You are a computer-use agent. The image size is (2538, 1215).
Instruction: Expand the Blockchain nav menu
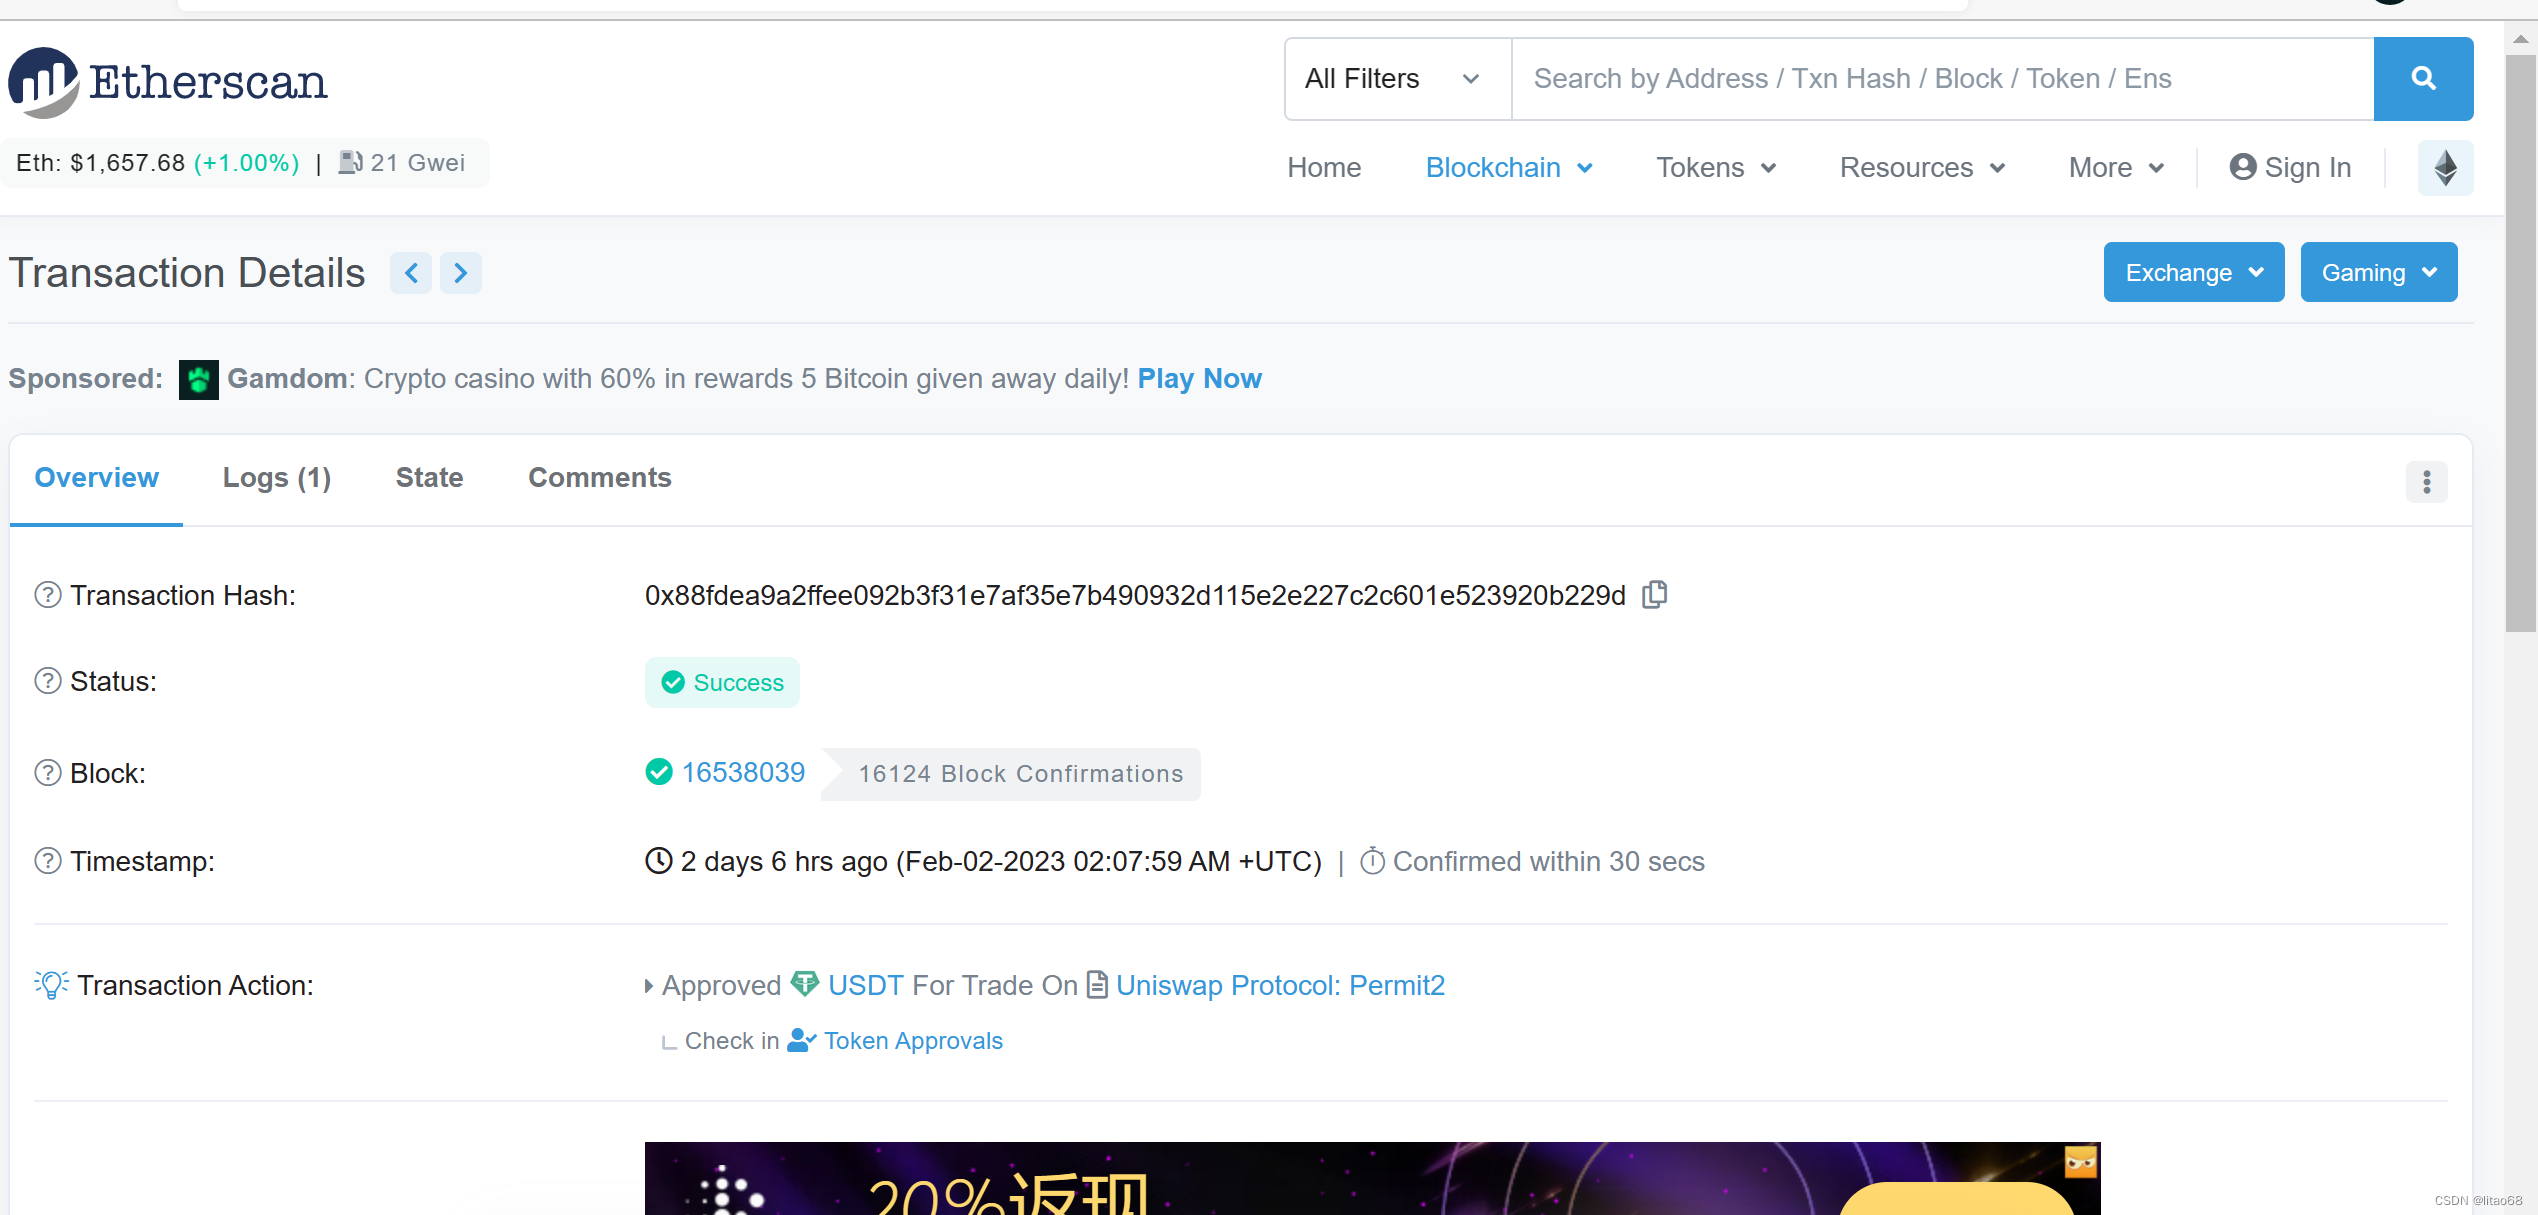(1508, 168)
